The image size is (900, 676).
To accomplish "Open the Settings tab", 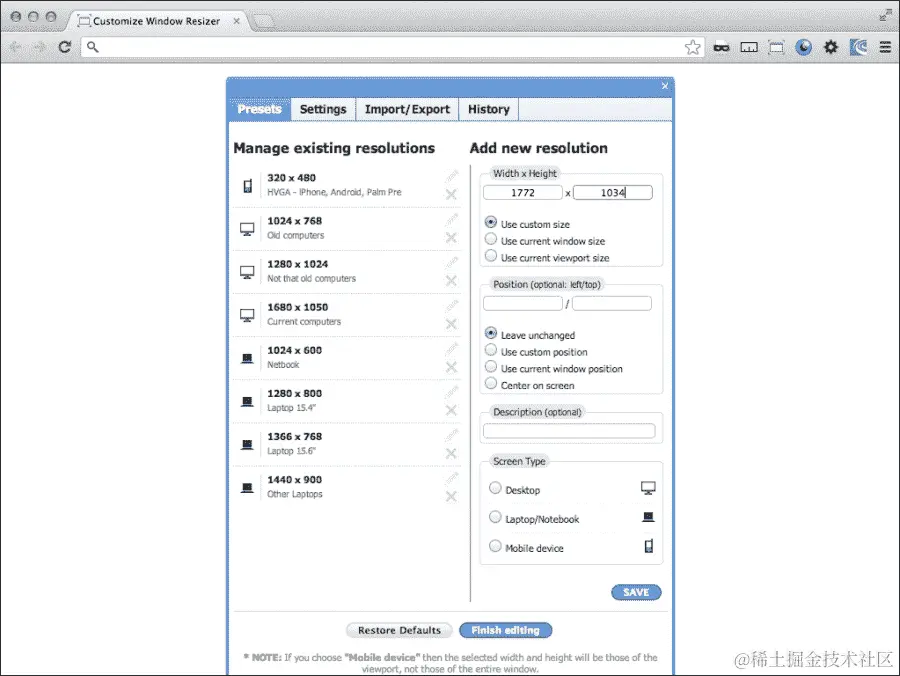I will tap(323, 109).
